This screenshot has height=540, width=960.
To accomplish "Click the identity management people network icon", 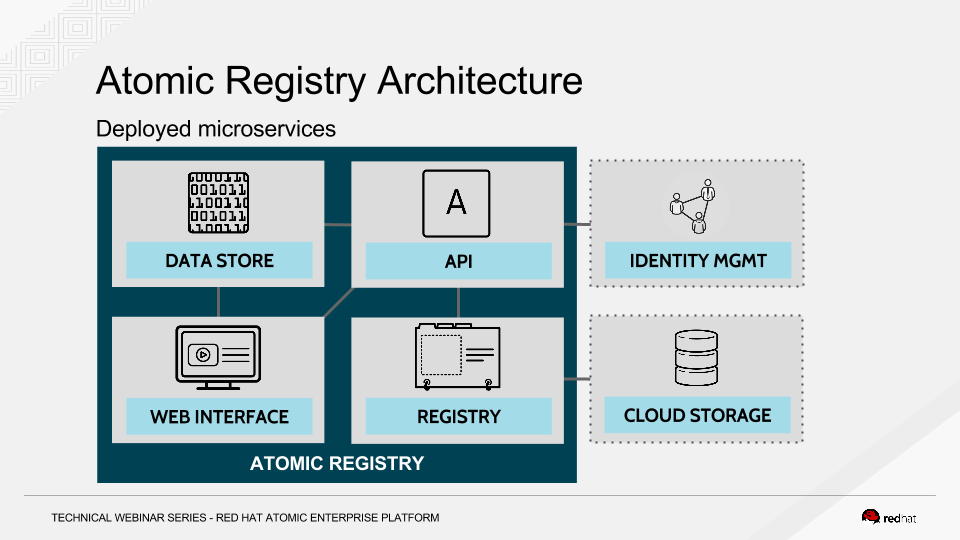I will [x=695, y=205].
